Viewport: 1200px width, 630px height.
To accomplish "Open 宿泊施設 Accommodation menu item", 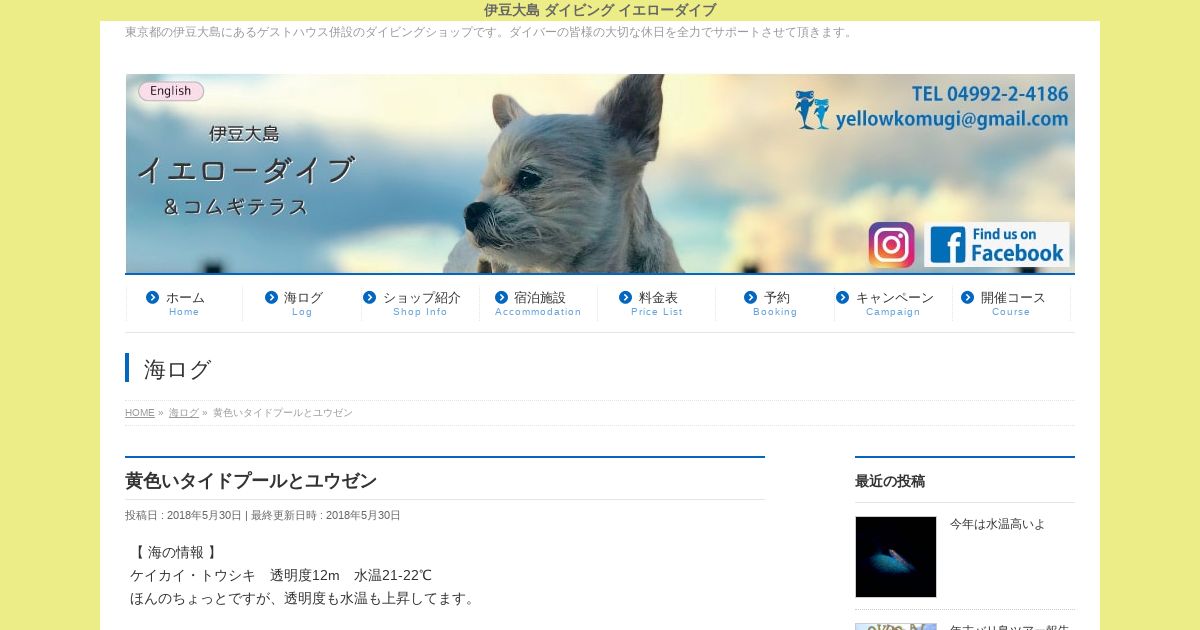I will [538, 304].
